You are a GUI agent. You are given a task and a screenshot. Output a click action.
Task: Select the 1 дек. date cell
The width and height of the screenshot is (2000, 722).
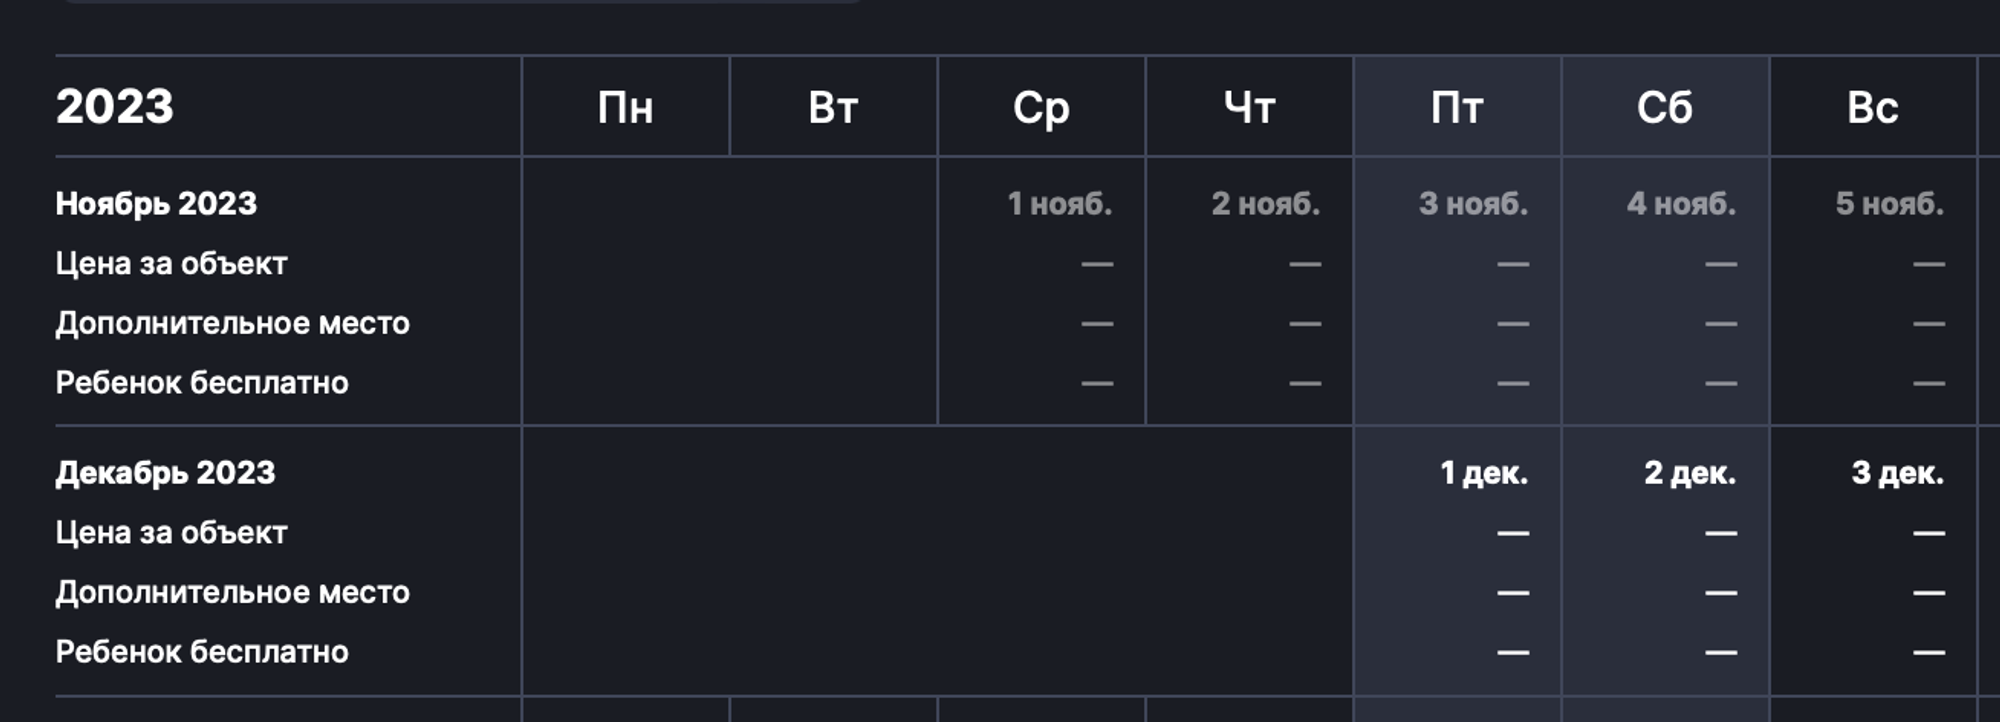click(x=1484, y=473)
